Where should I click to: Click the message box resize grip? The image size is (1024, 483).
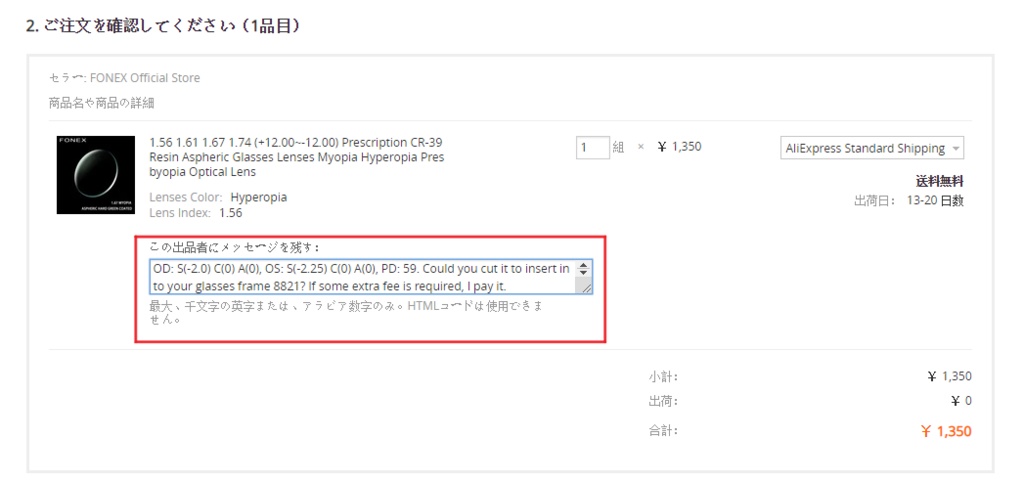pos(586,287)
